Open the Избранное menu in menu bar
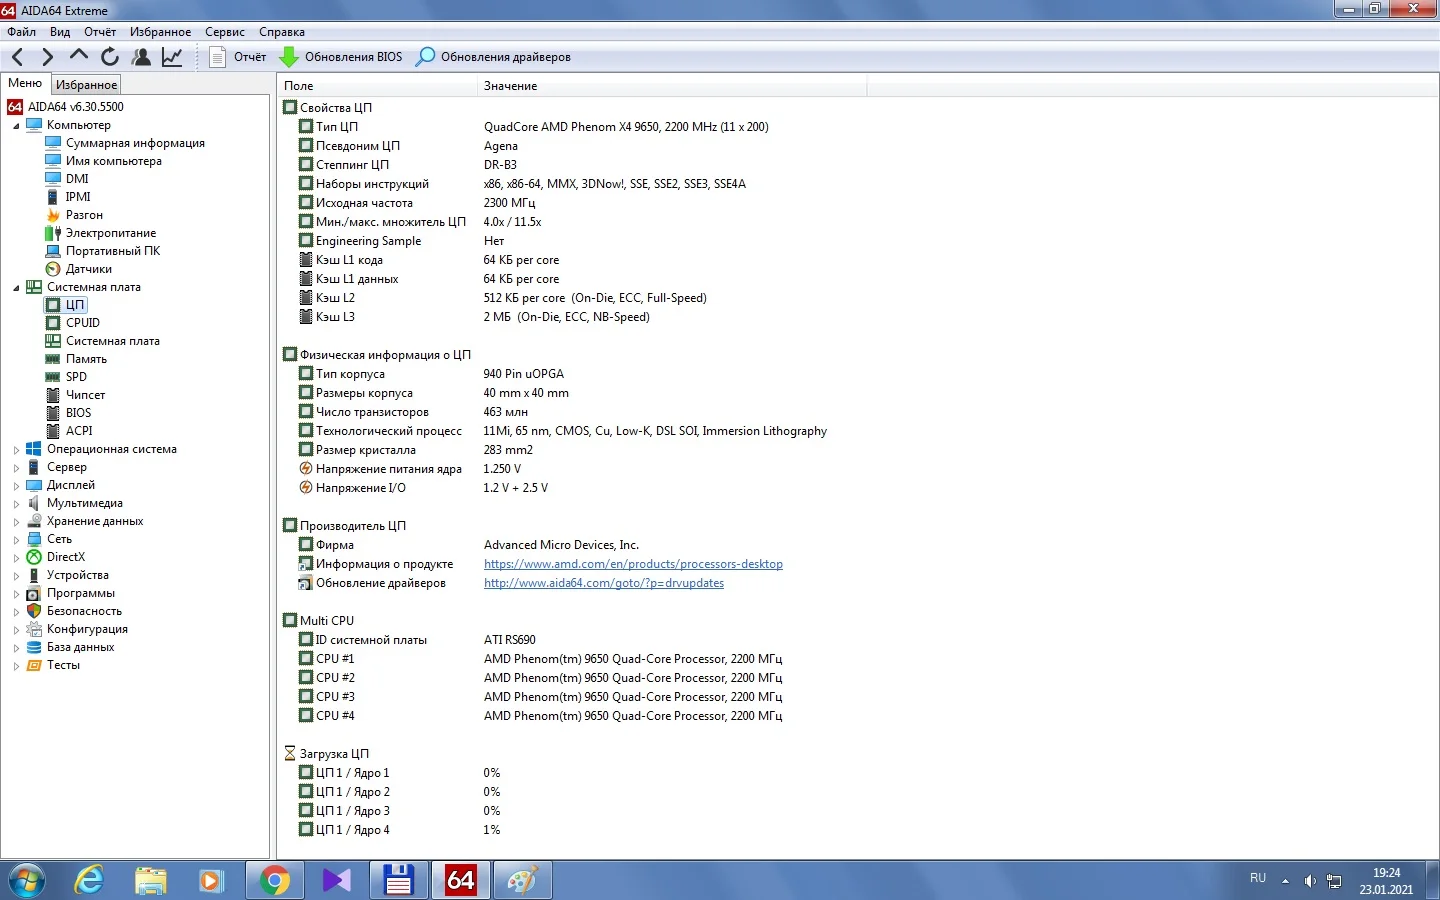The height and width of the screenshot is (900, 1440). (x=160, y=32)
